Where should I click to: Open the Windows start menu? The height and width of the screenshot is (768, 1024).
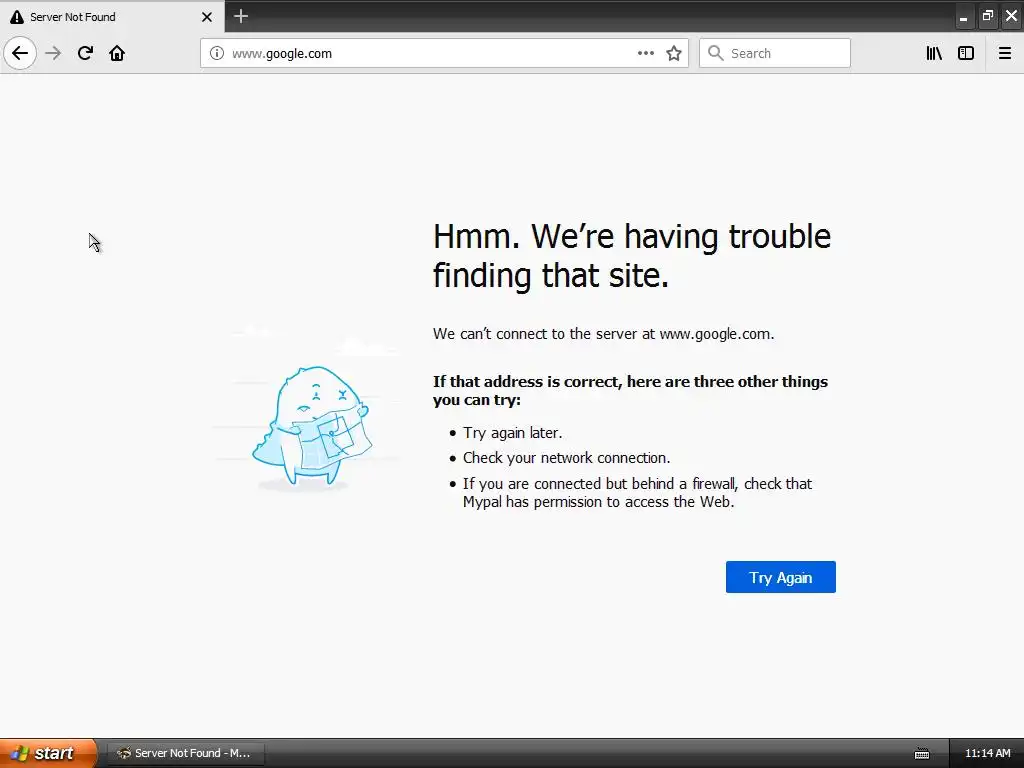coord(48,753)
